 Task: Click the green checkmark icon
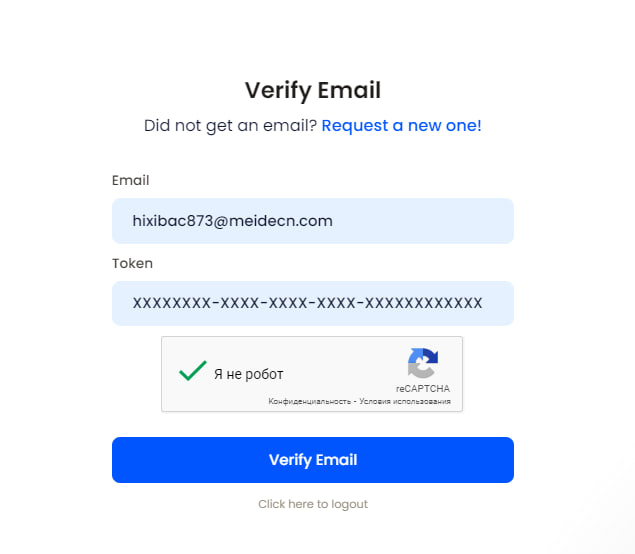point(192,371)
